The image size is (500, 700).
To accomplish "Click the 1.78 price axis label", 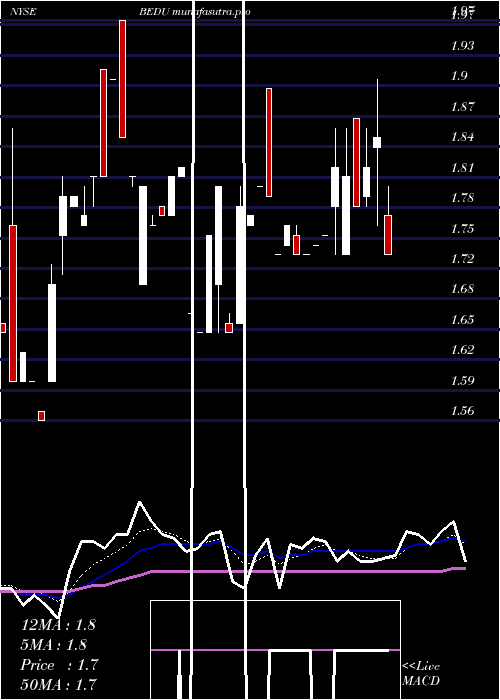I will click(x=463, y=198).
